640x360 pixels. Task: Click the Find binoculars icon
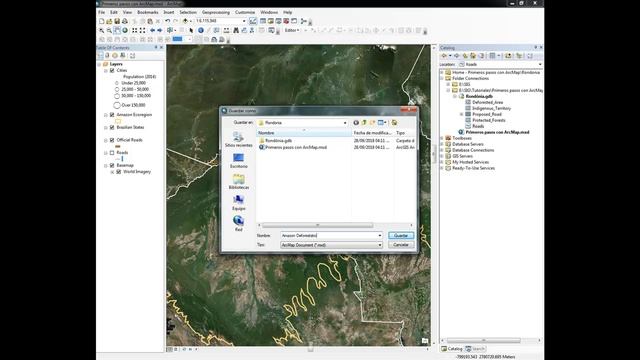236,31
